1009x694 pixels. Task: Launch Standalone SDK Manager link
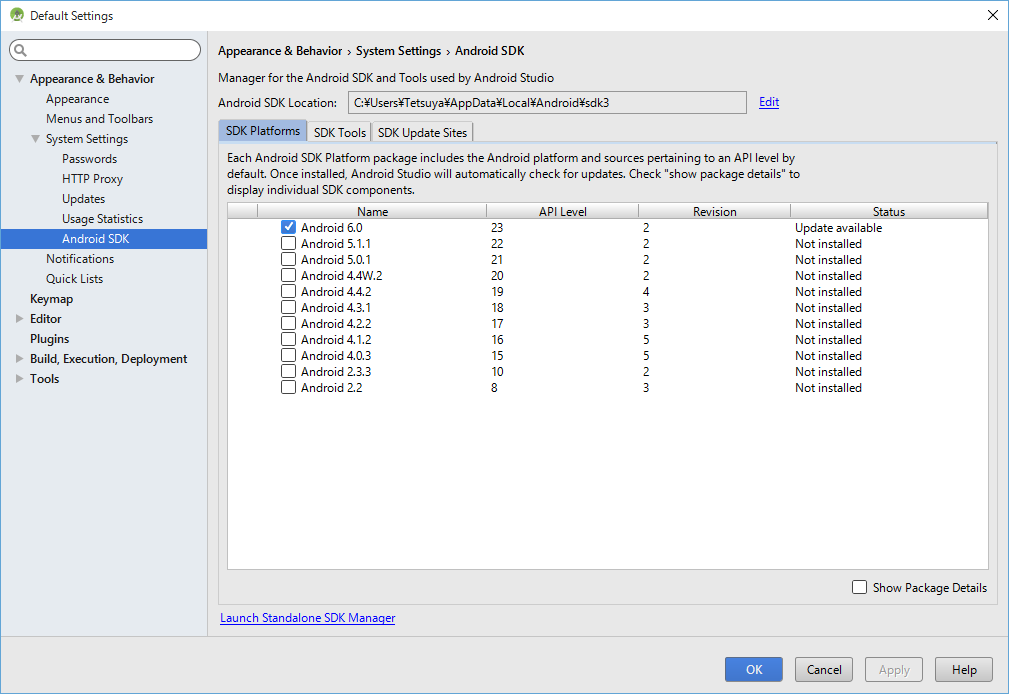[x=308, y=617]
